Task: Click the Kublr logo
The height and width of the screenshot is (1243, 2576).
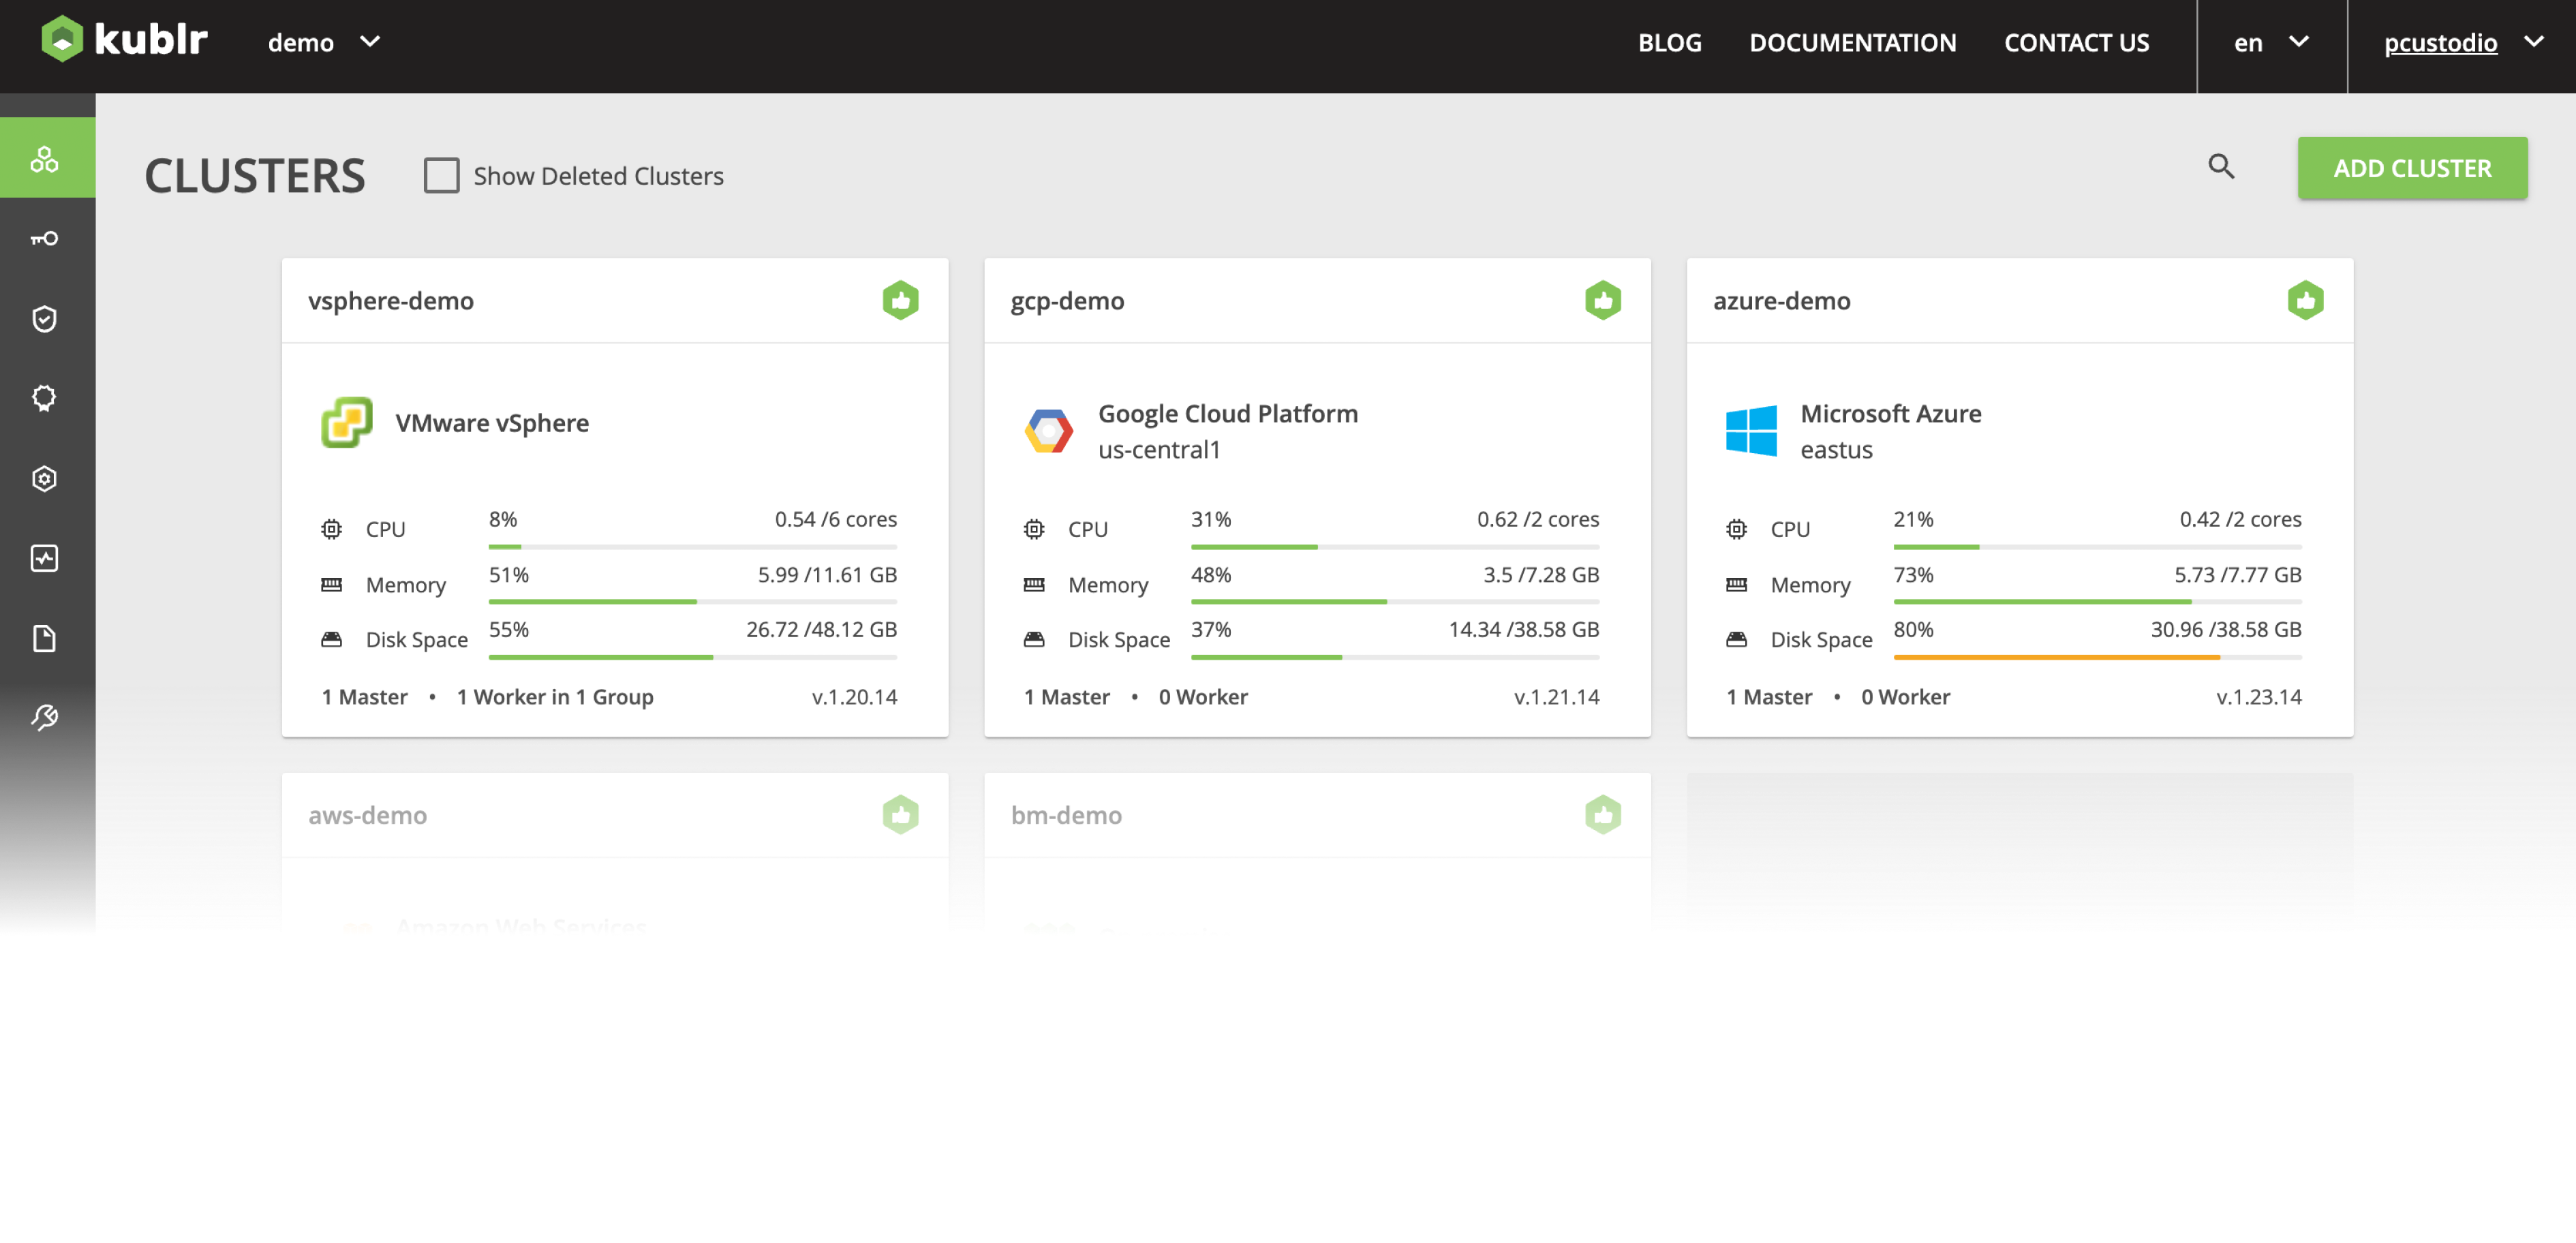Action: coord(124,40)
